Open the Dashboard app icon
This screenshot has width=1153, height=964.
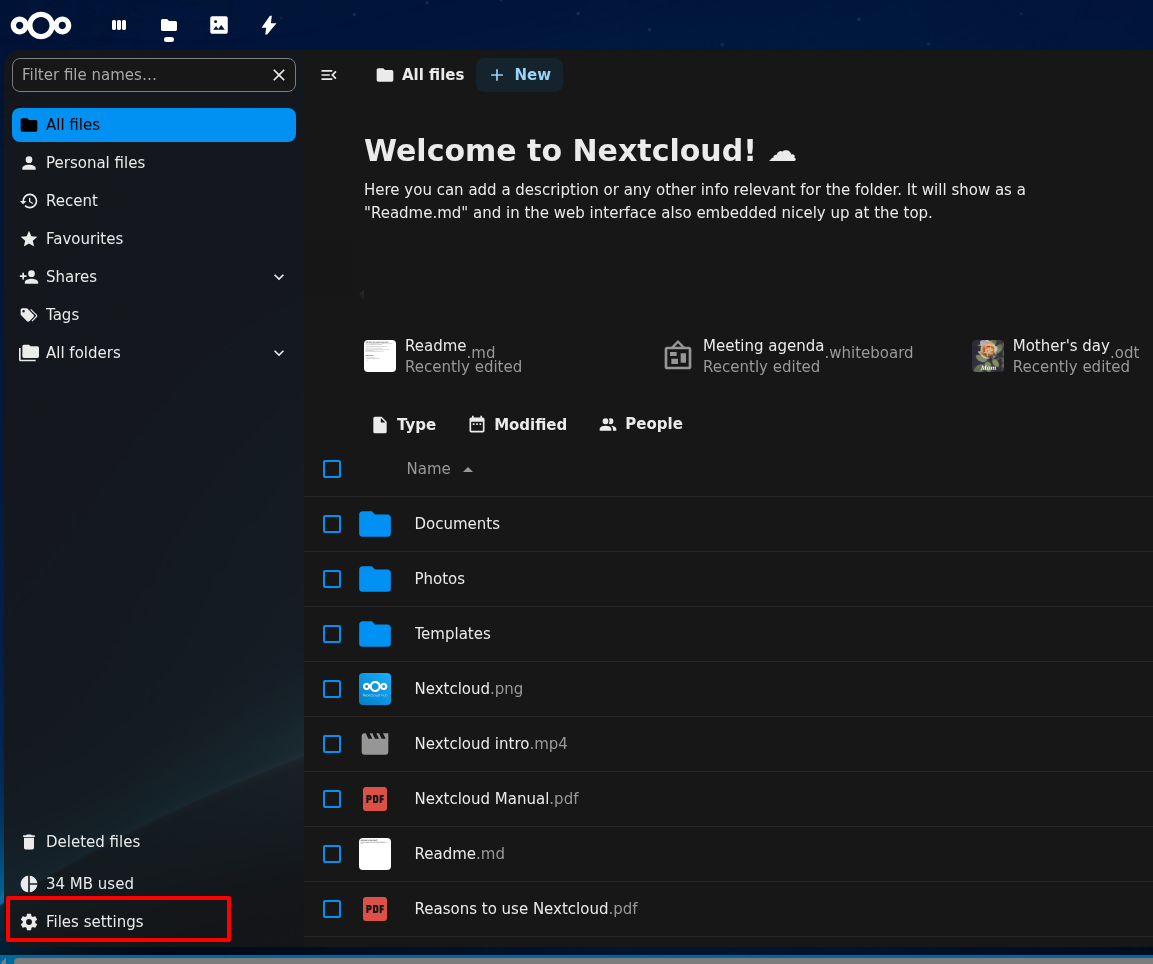[x=119, y=25]
